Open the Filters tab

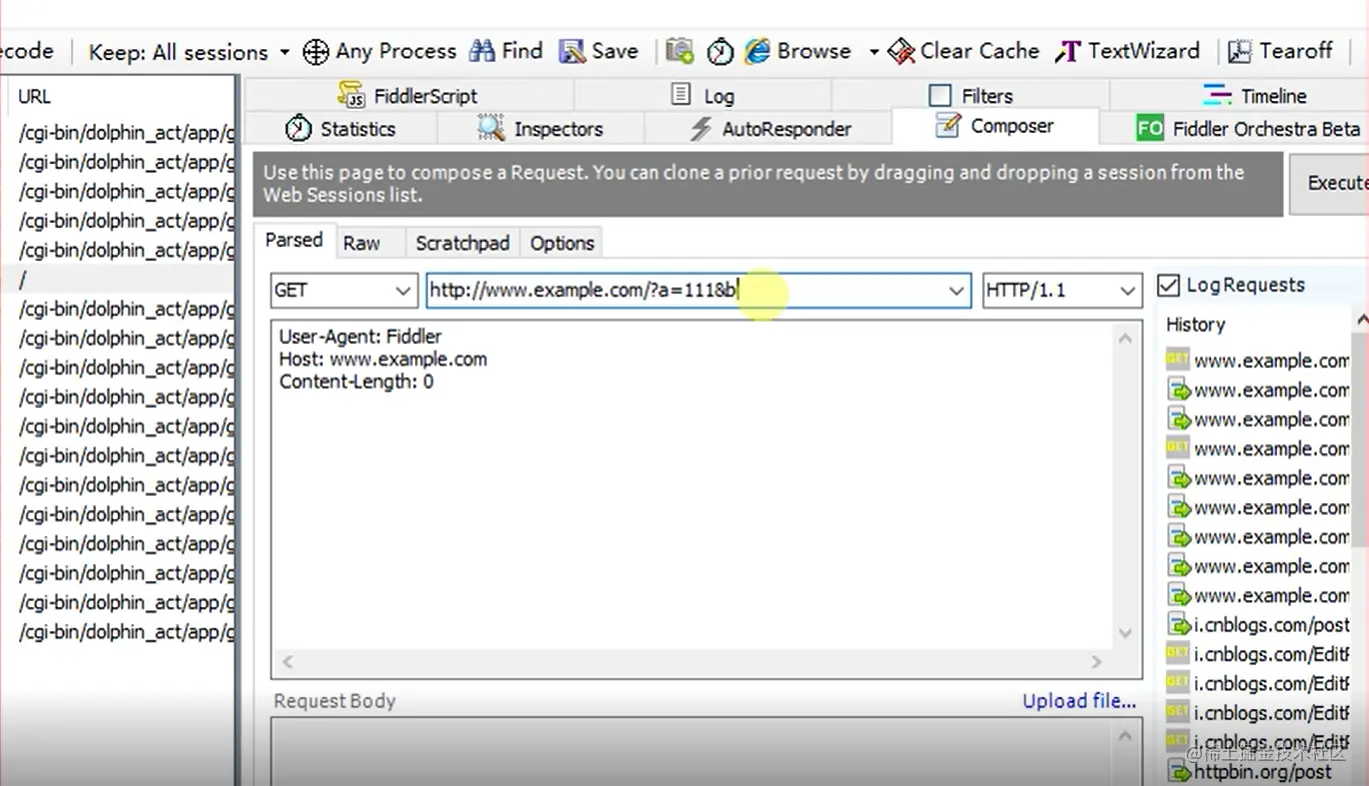970,96
